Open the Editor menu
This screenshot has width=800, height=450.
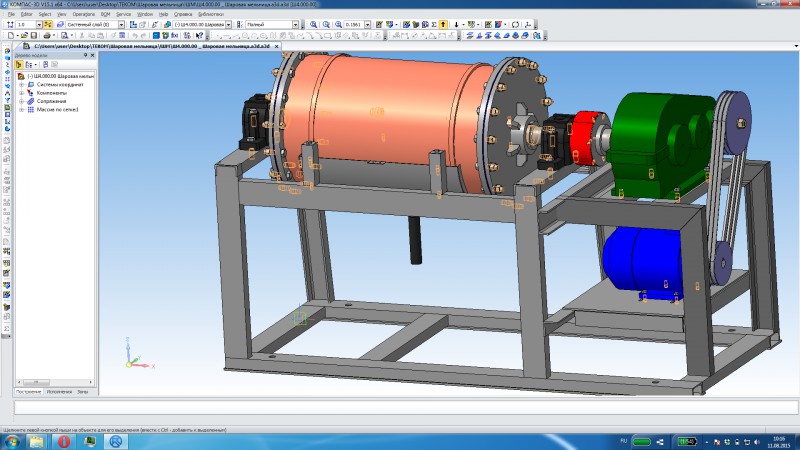click(x=26, y=14)
